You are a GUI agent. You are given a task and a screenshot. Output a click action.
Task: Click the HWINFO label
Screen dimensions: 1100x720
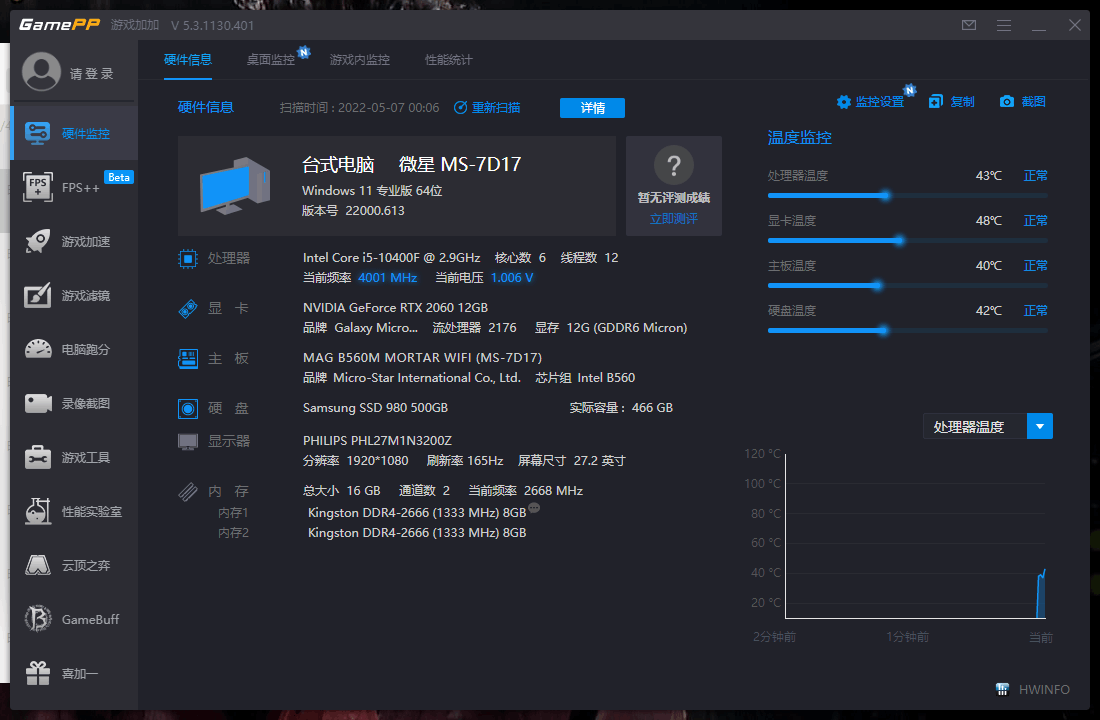coord(1044,690)
